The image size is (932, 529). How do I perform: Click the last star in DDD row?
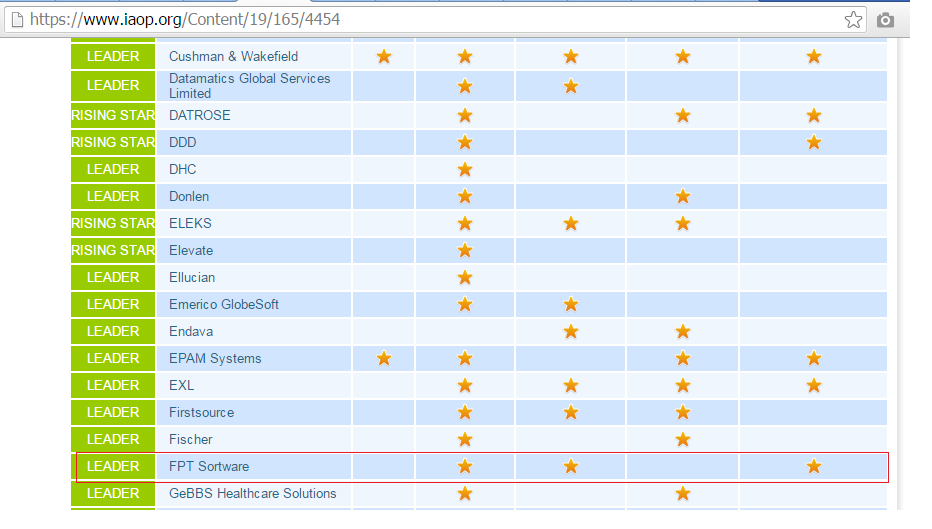pos(814,143)
